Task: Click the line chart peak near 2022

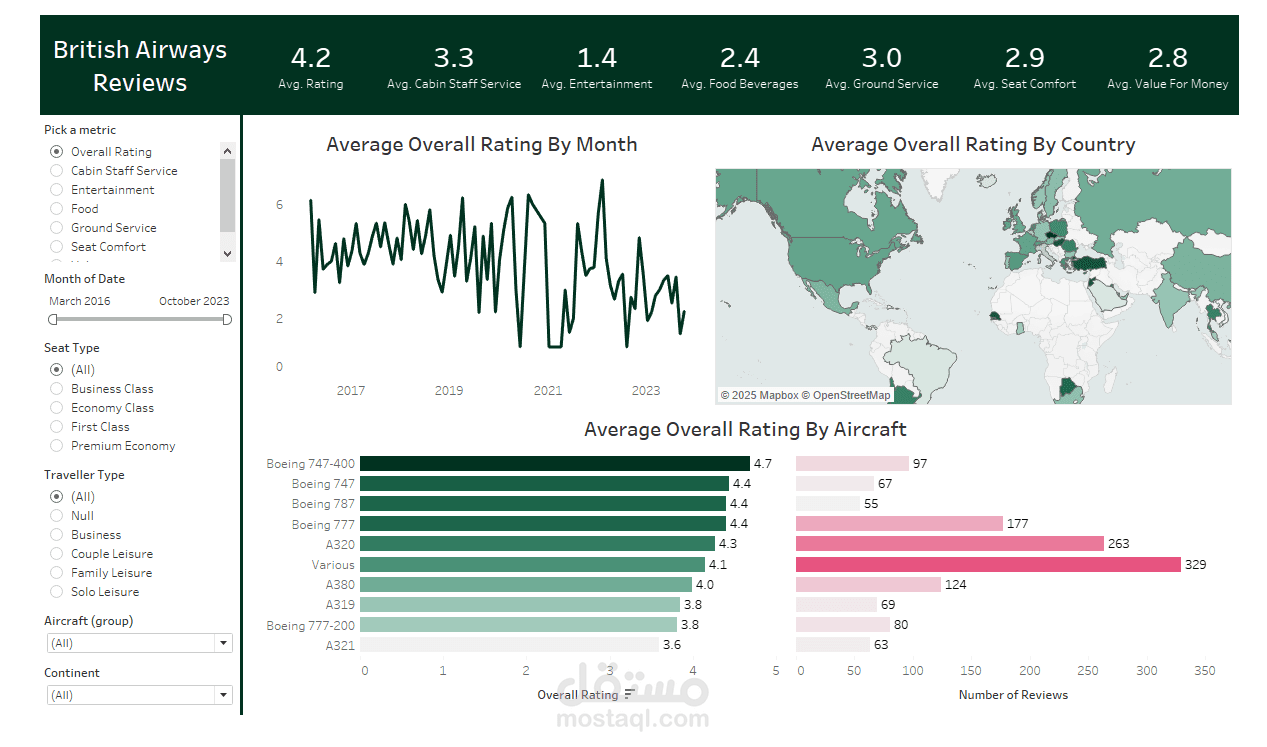Action: [602, 181]
